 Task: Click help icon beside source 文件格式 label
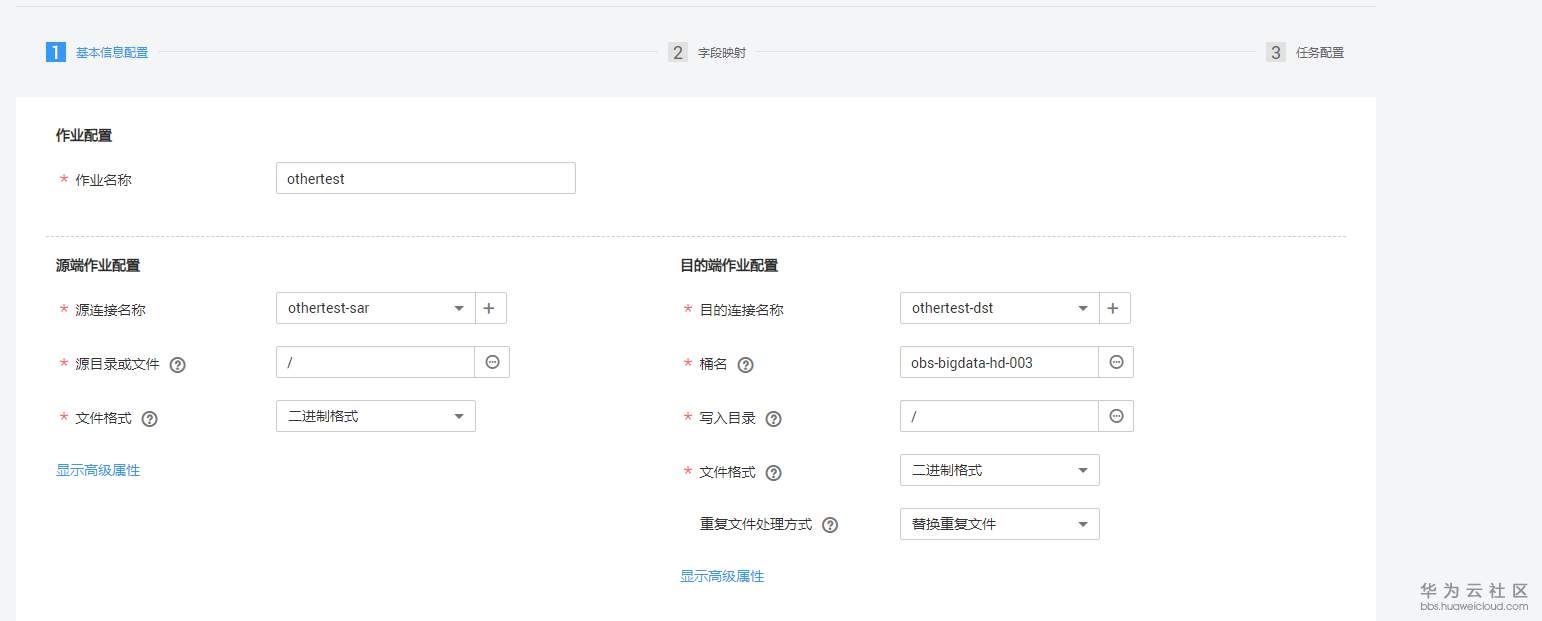[x=149, y=419]
